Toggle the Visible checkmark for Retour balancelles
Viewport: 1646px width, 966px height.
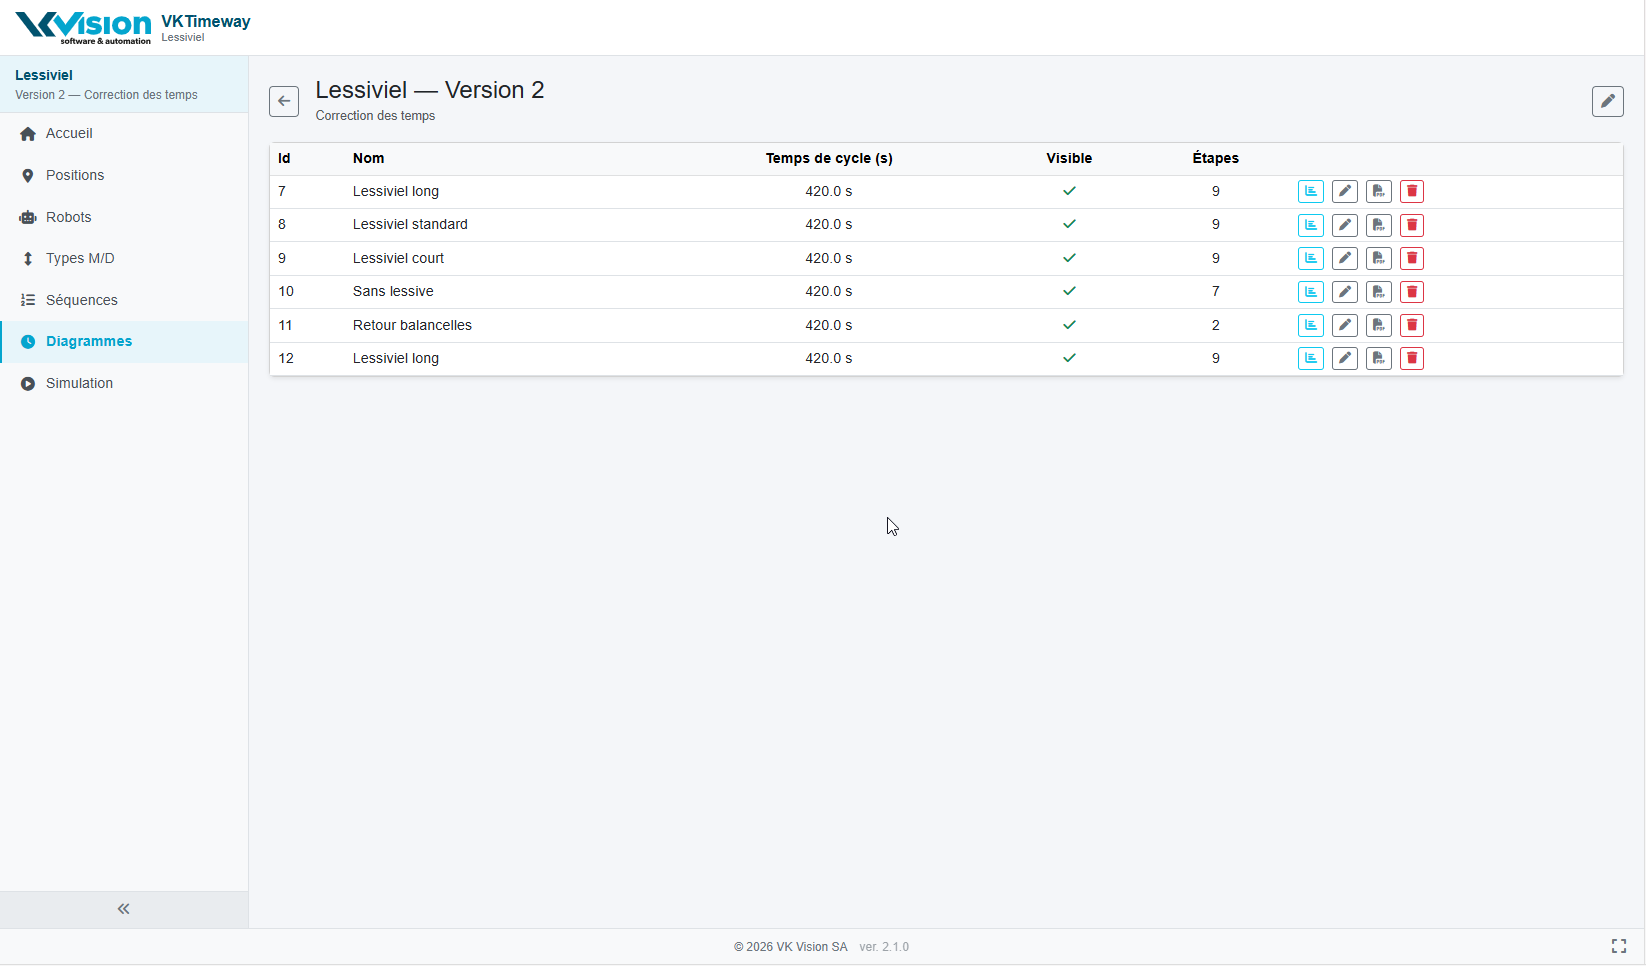click(x=1069, y=325)
